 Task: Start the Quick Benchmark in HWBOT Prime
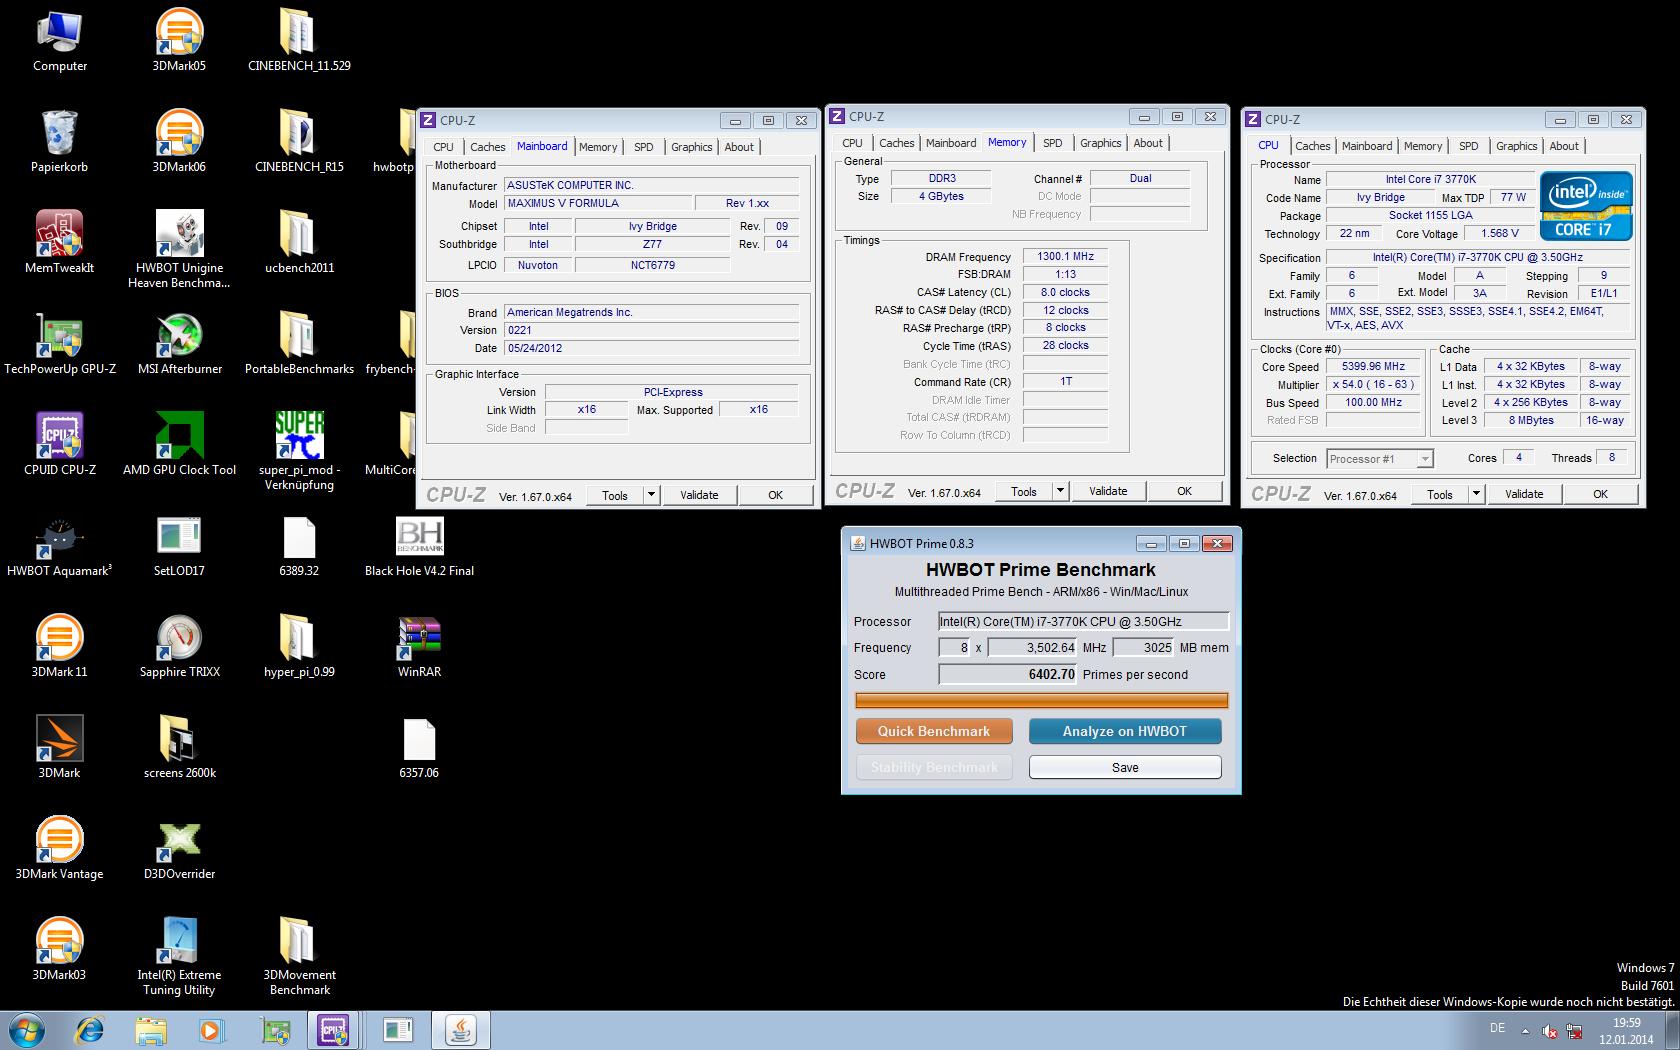point(934,731)
